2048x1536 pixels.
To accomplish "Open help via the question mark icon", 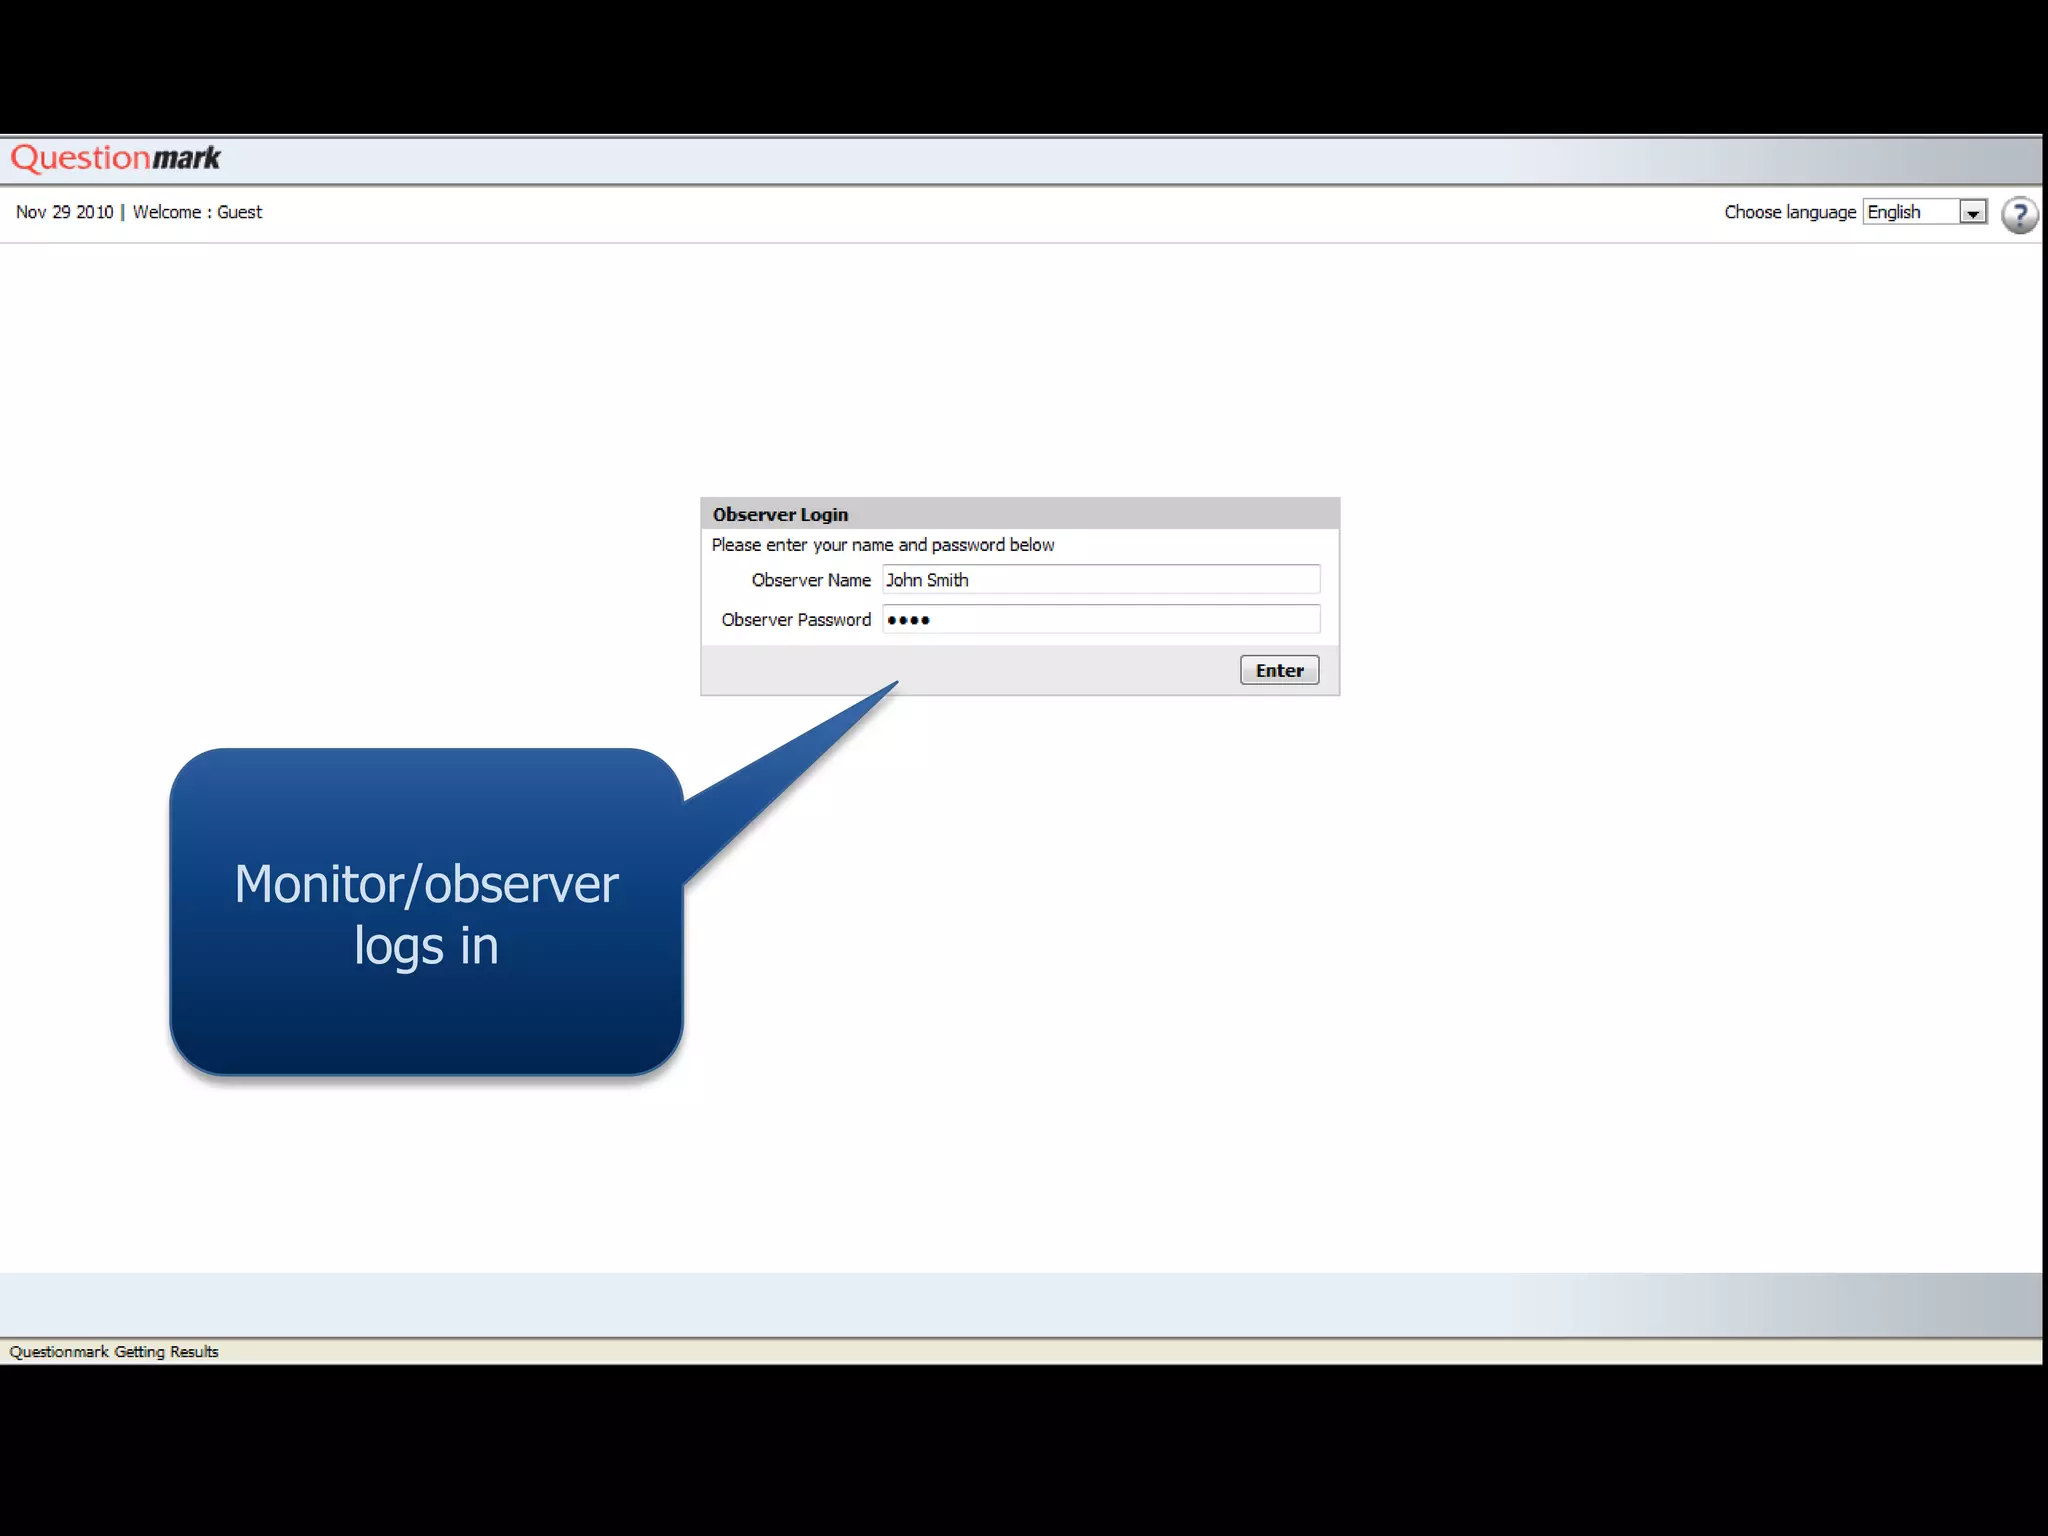I will 2019,214.
